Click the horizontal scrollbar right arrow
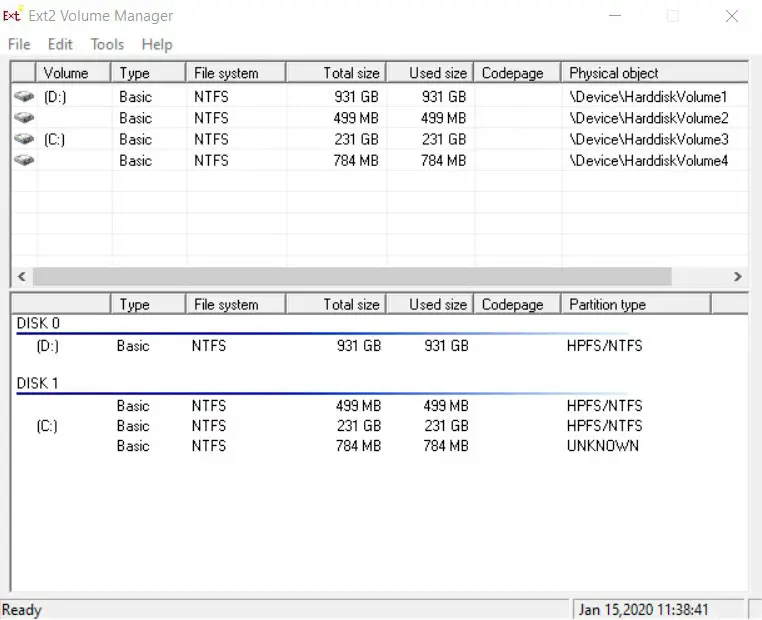The image size is (762, 620). tap(738, 276)
